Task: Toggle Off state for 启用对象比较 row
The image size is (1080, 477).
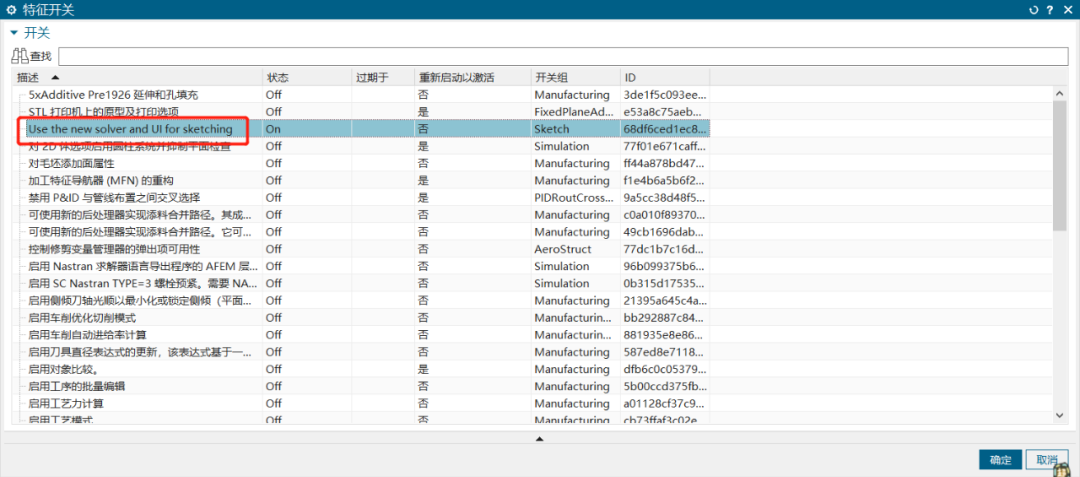Action: click(x=273, y=369)
